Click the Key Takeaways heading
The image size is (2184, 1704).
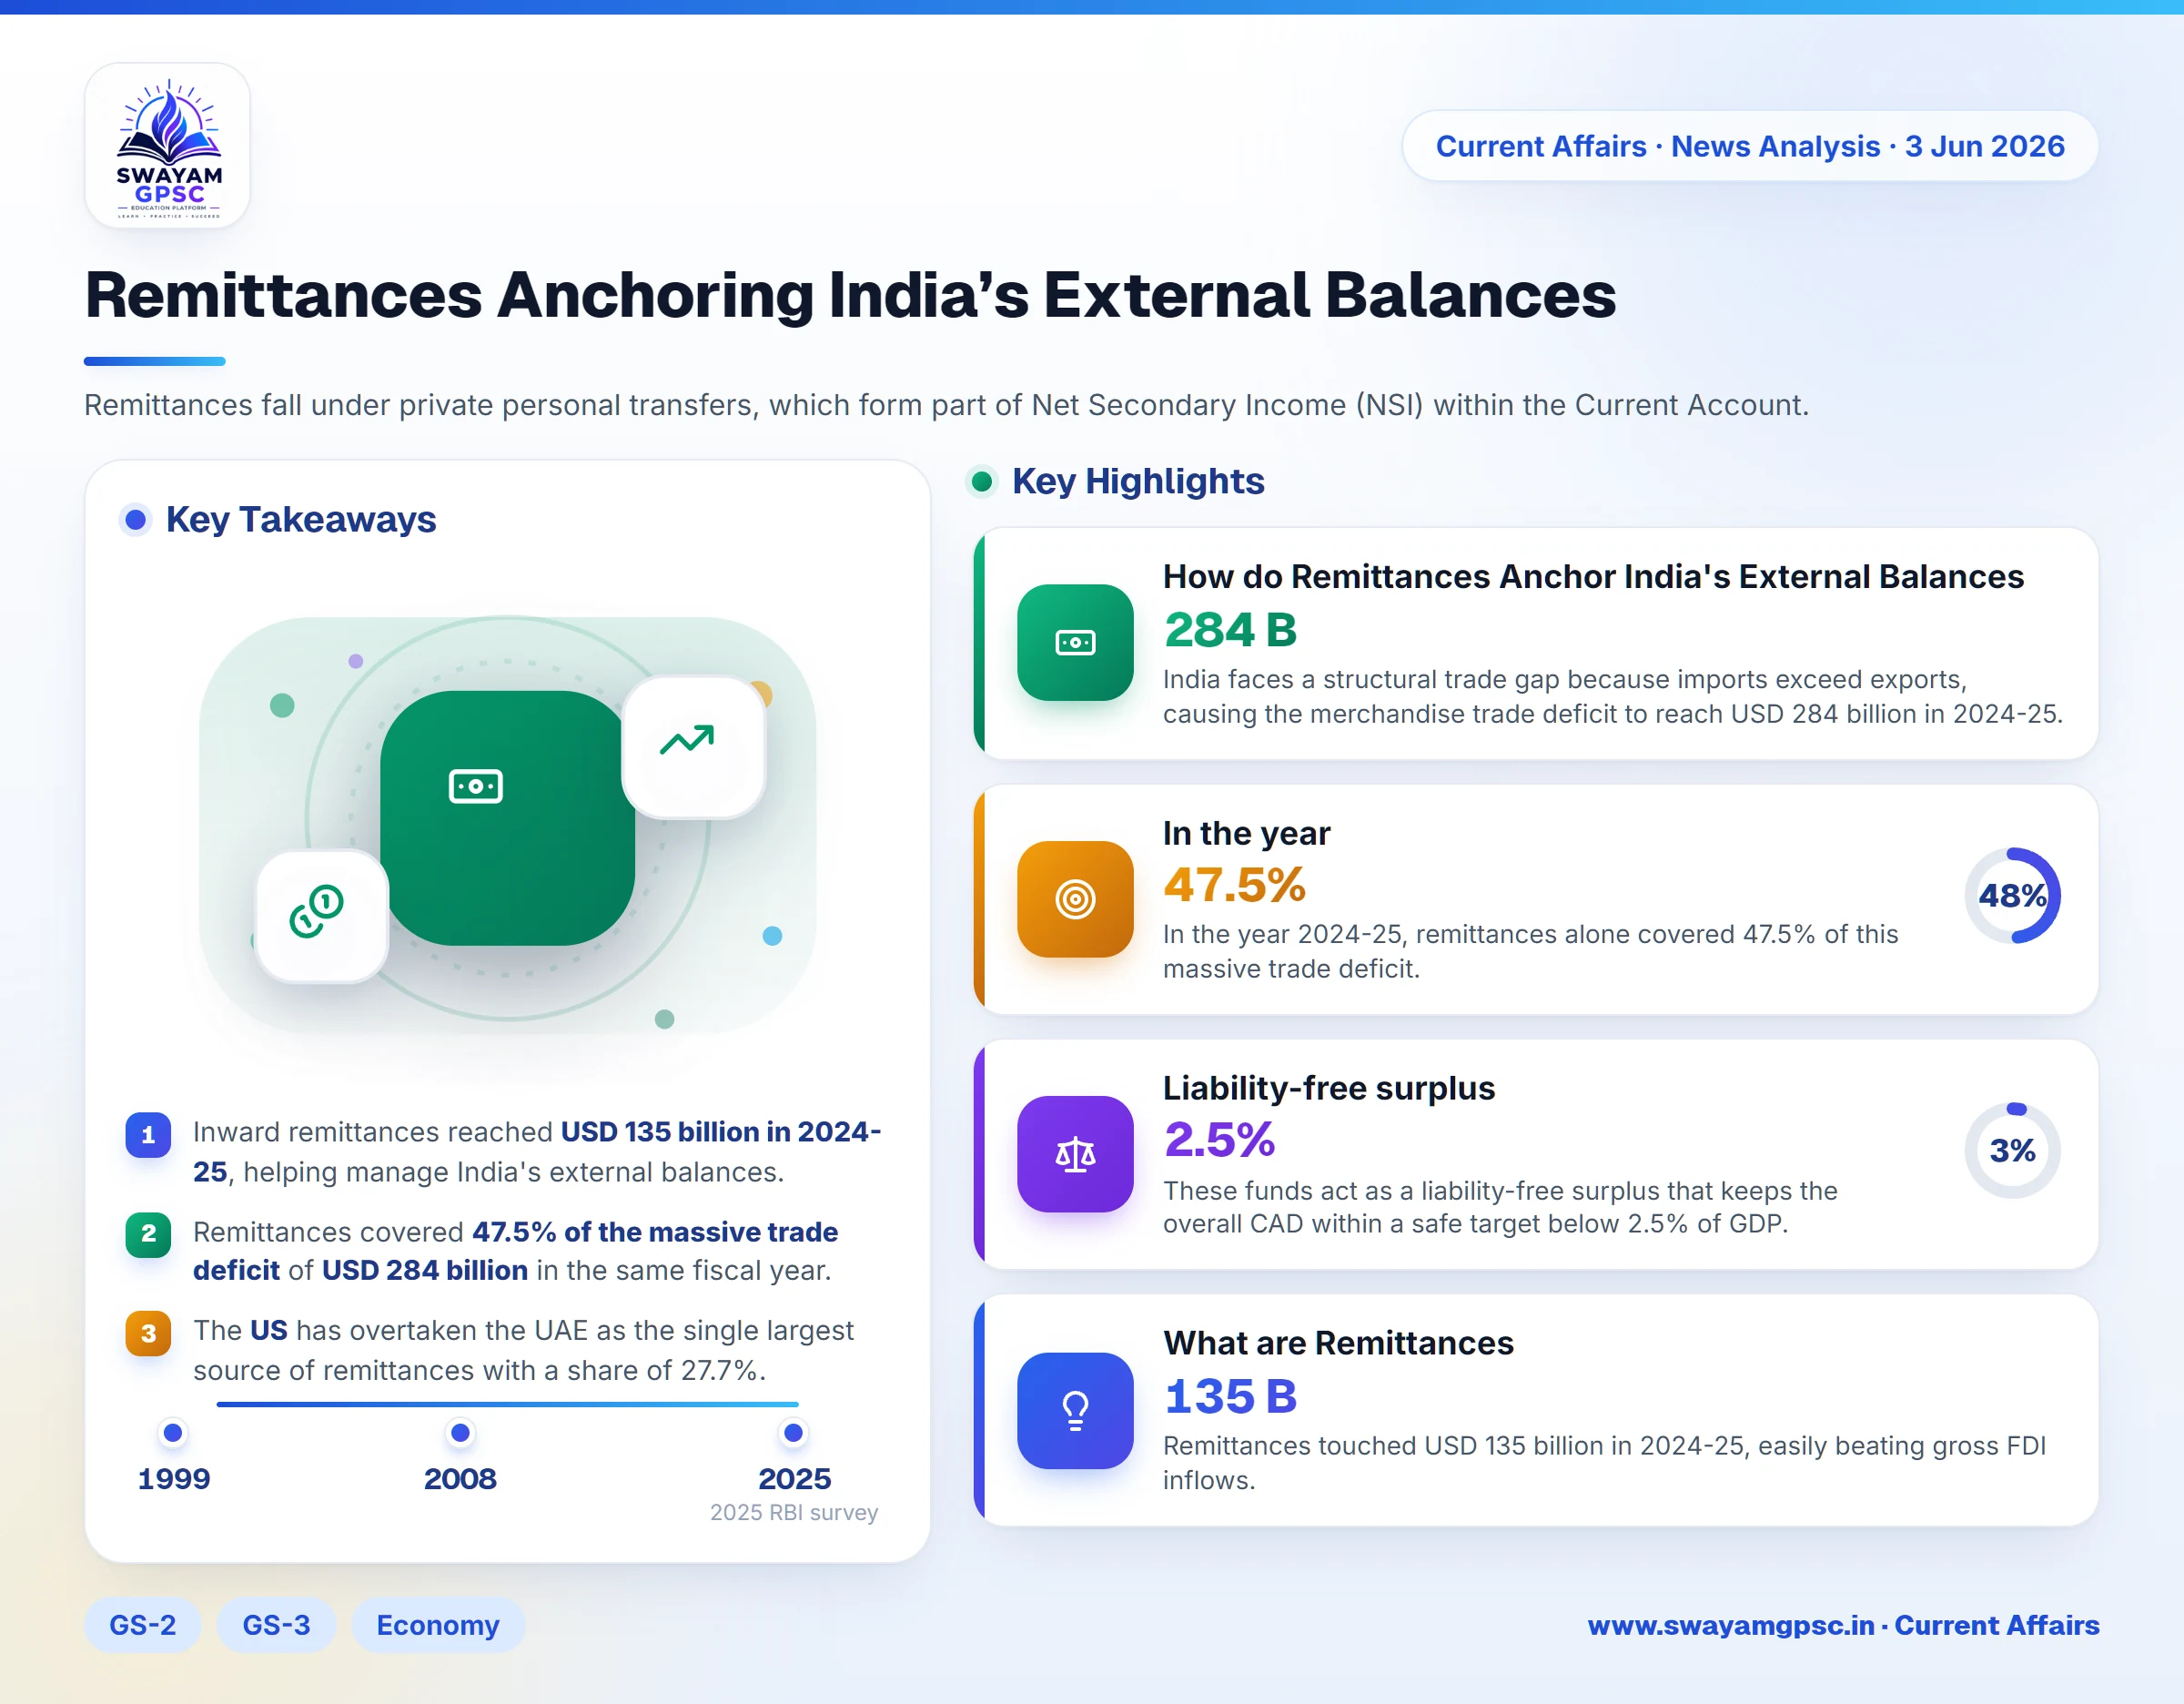[x=301, y=520]
